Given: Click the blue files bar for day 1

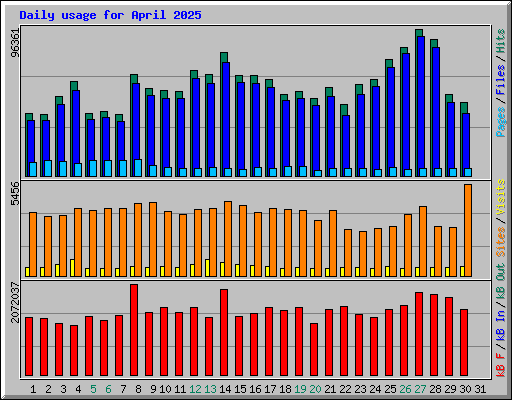Looking at the screenshot, I should [31, 142].
